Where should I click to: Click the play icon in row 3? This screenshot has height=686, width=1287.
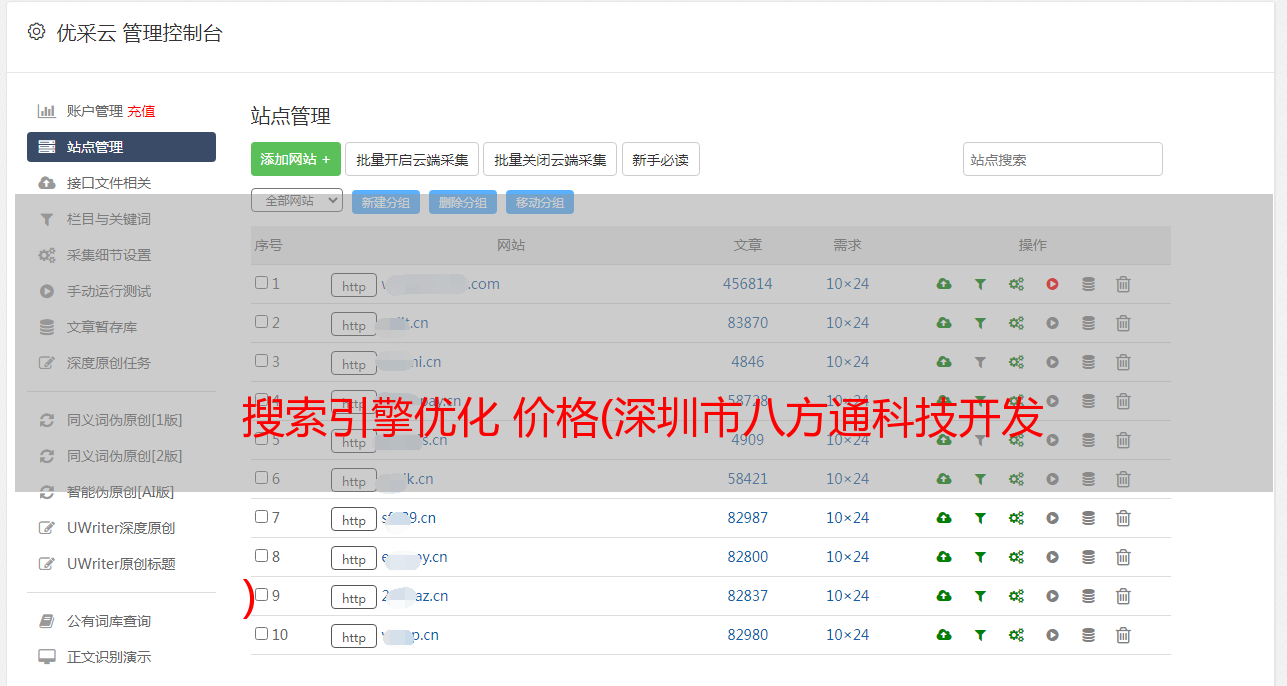pos(1052,362)
